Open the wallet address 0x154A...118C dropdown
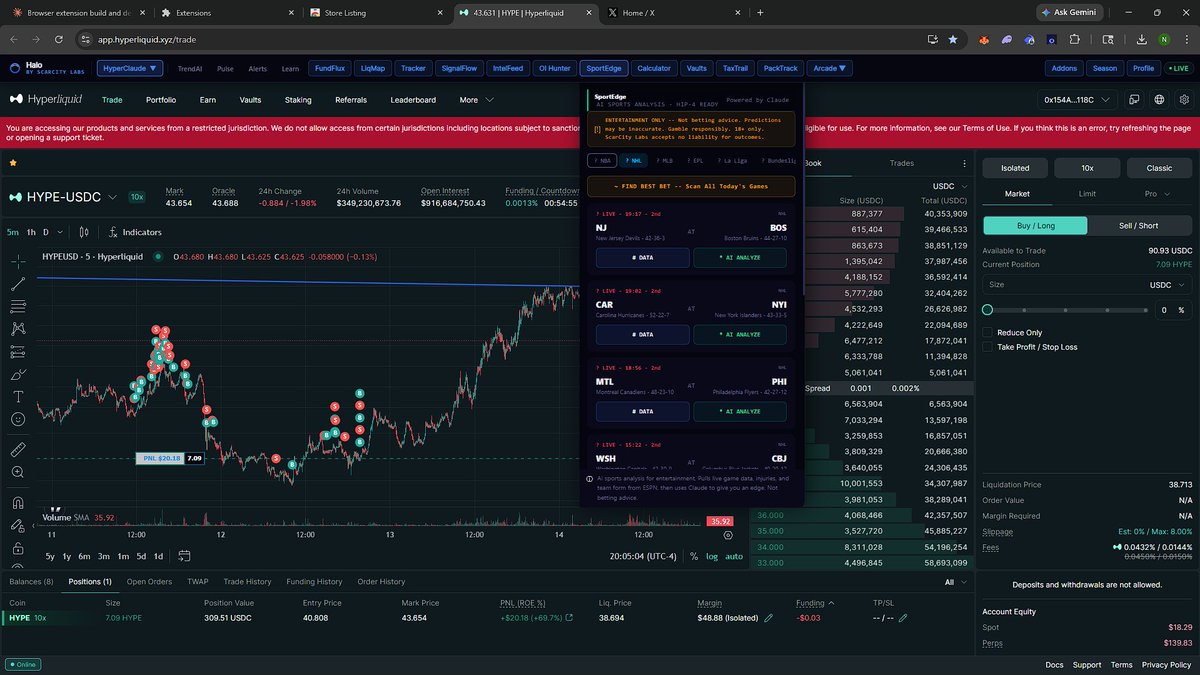The height and width of the screenshot is (675, 1200). click(x=1077, y=100)
